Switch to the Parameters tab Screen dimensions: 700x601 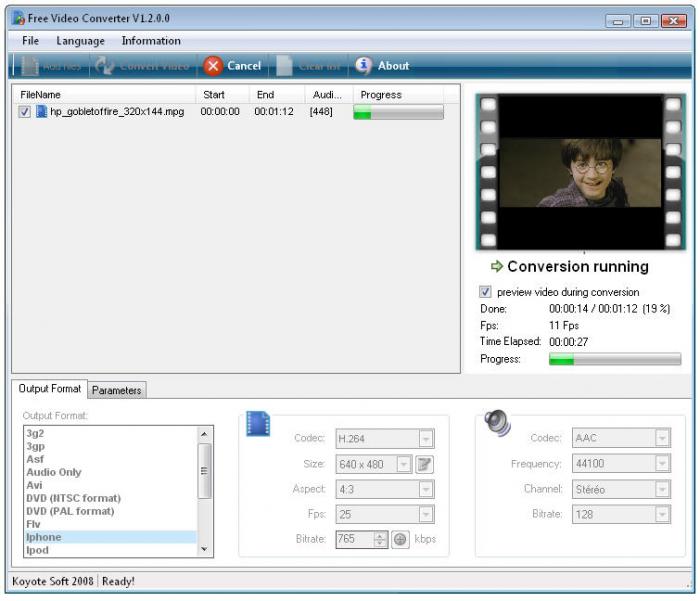(x=118, y=390)
